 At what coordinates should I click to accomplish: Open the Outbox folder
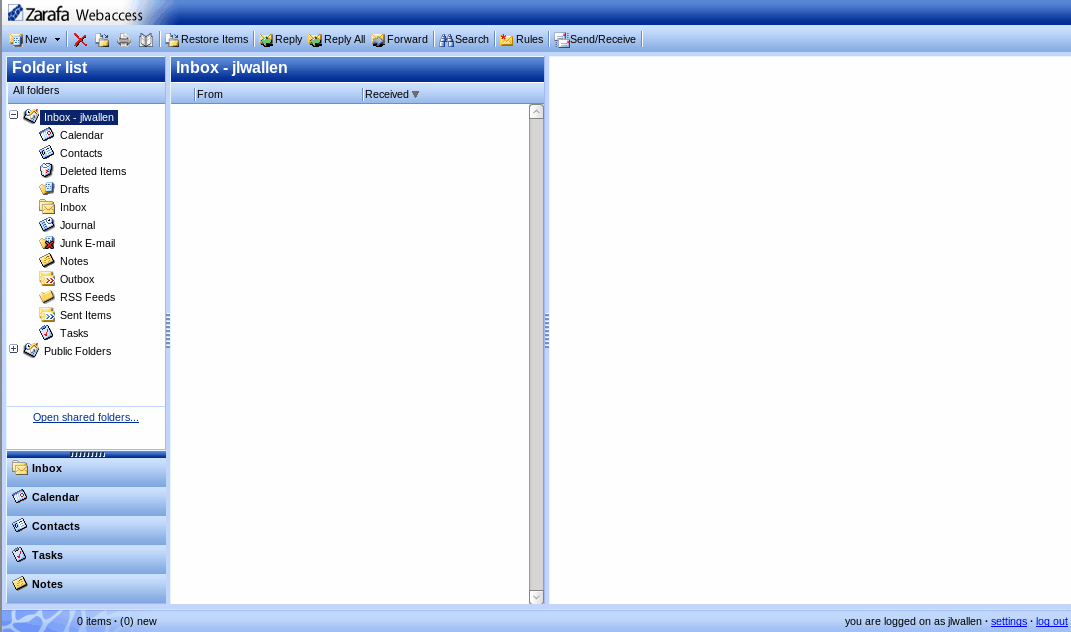(x=76, y=279)
